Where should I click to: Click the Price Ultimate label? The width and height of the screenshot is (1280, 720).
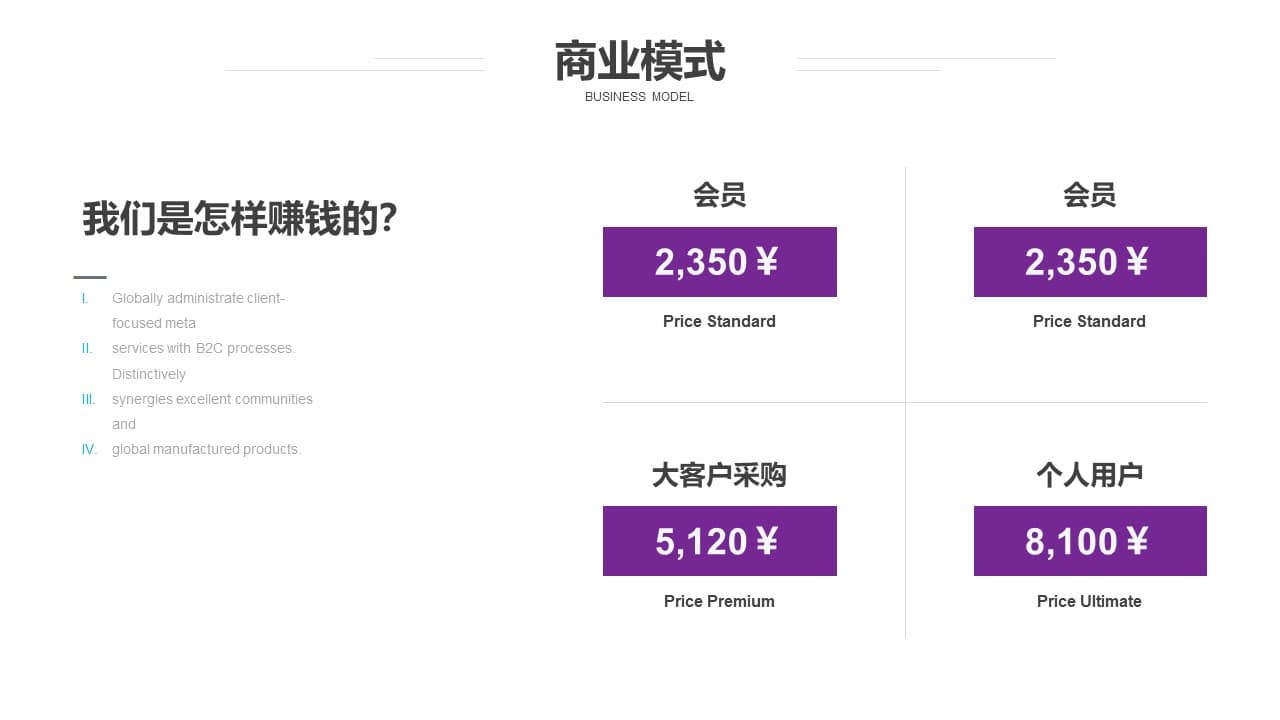pyautogui.click(x=1089, y=601)
